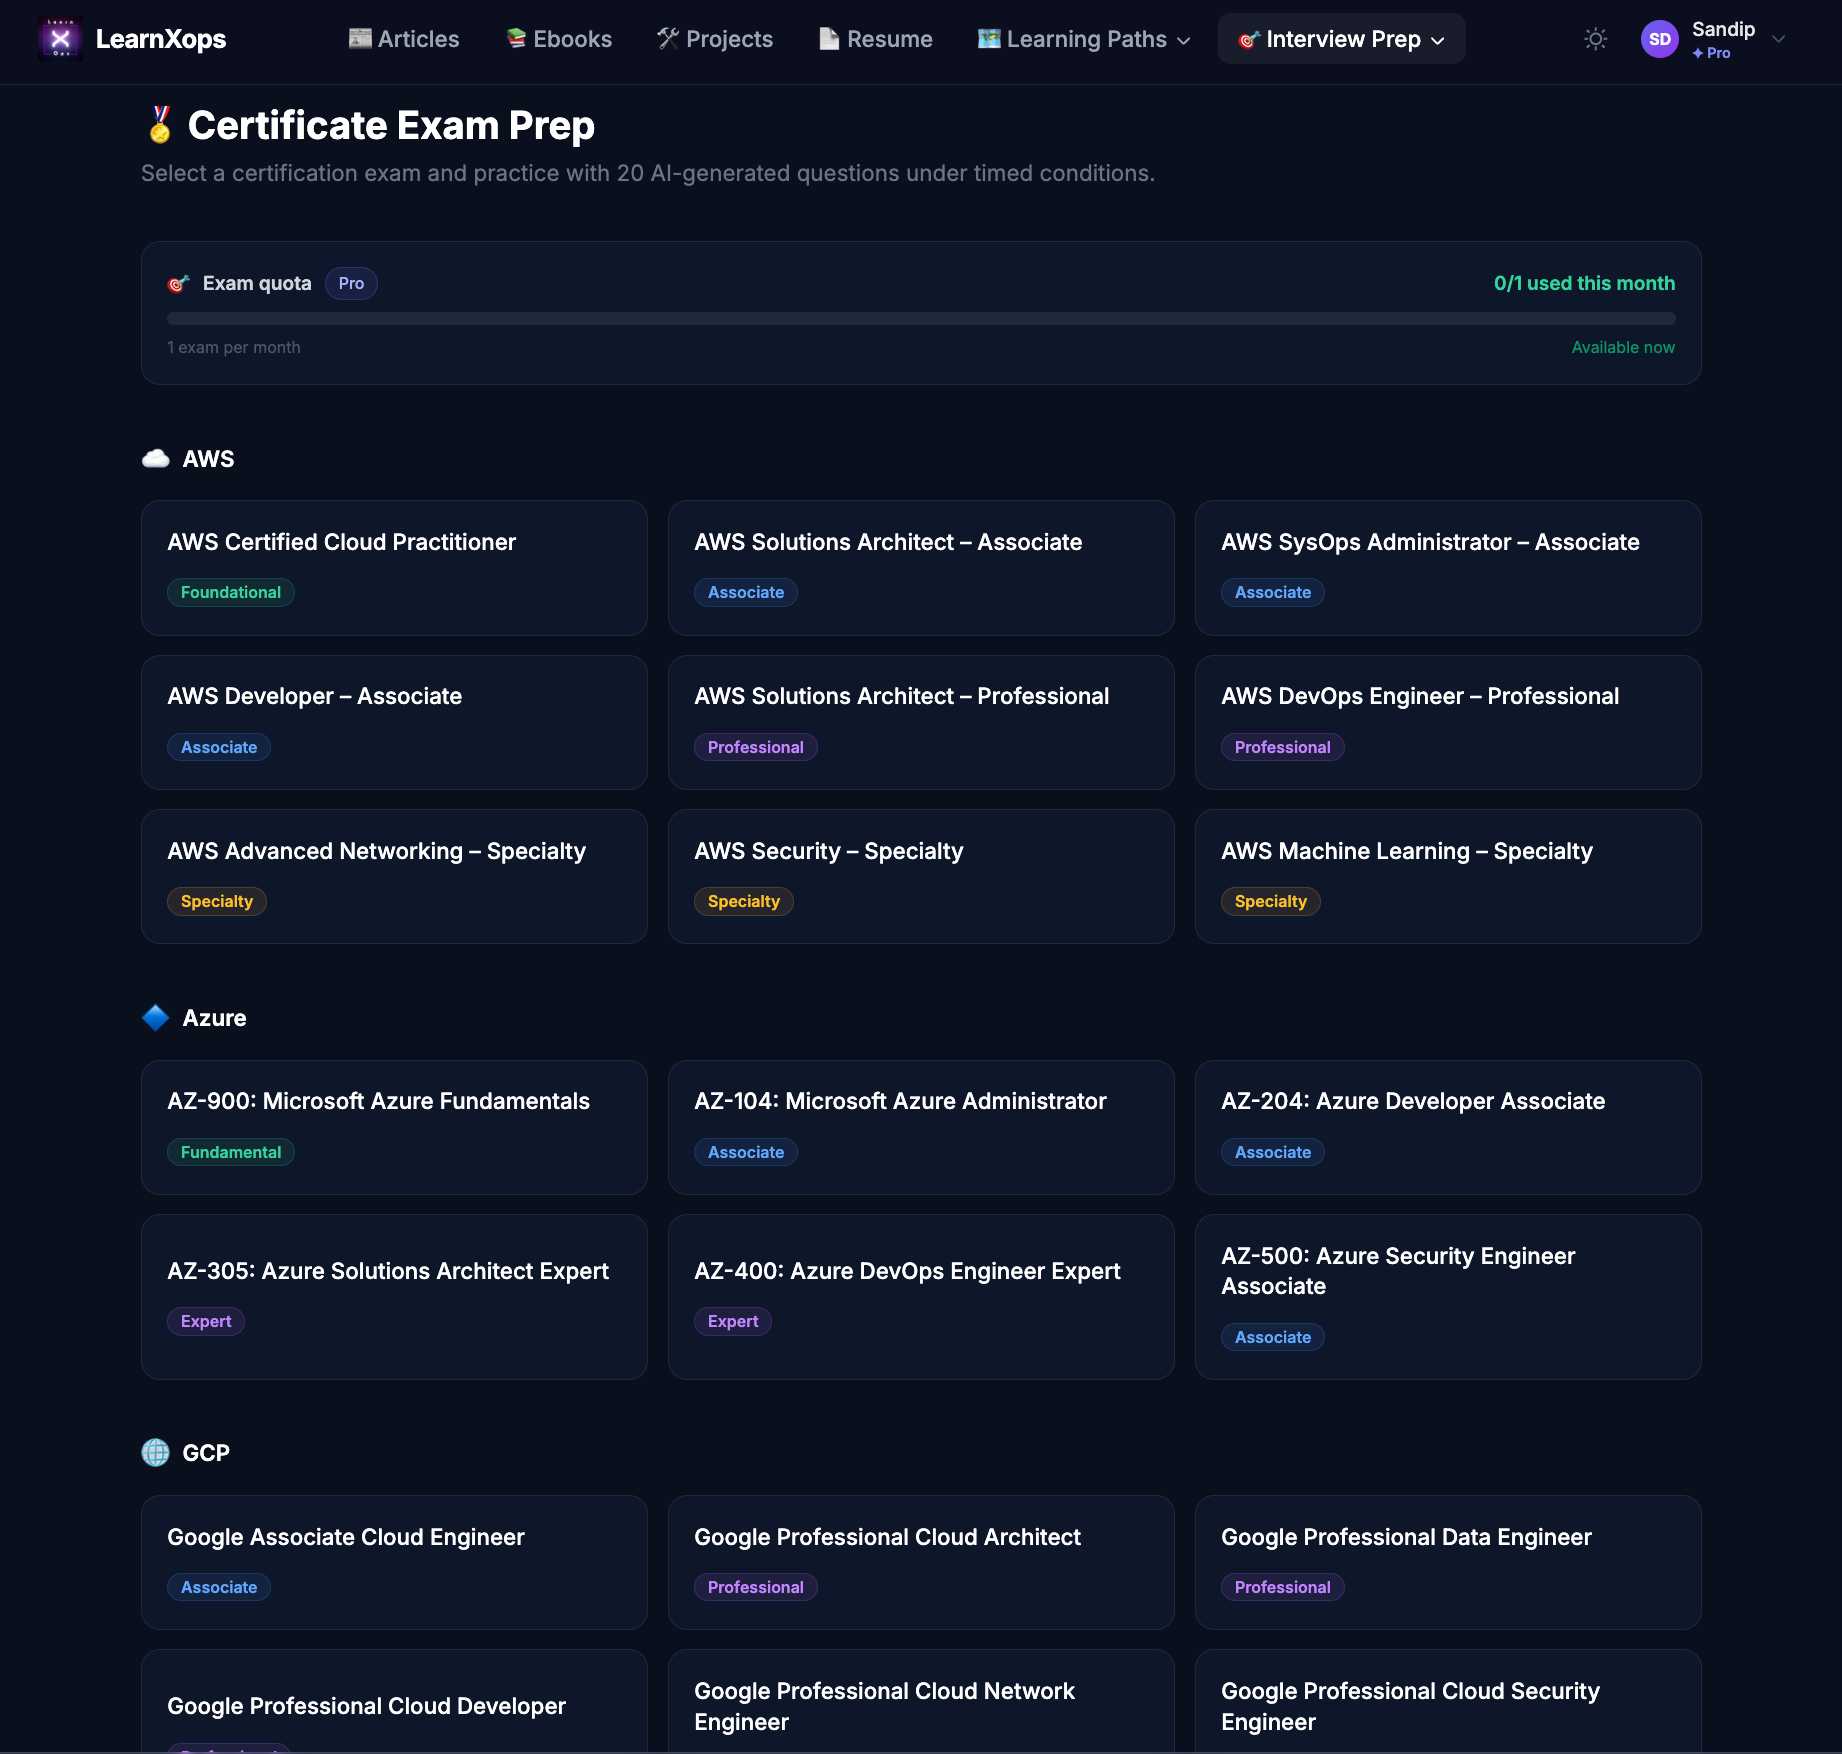Open Google Professional Cloud Architect card
1842x1754 pixels.
pyautogui.click(x=921, y=1563)
